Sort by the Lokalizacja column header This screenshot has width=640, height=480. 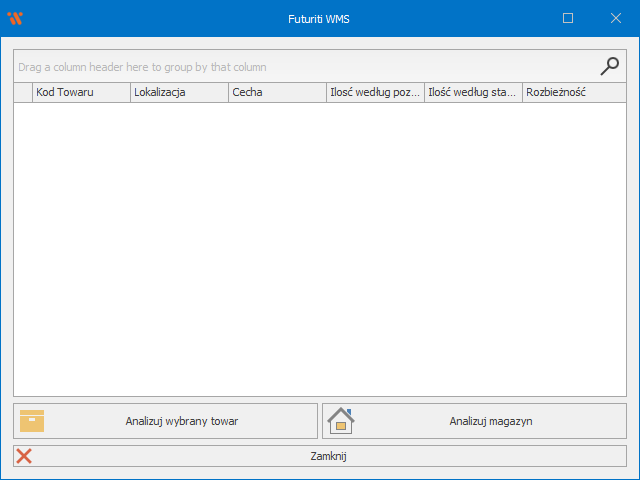pyautogui.click(x=179, y=92)
